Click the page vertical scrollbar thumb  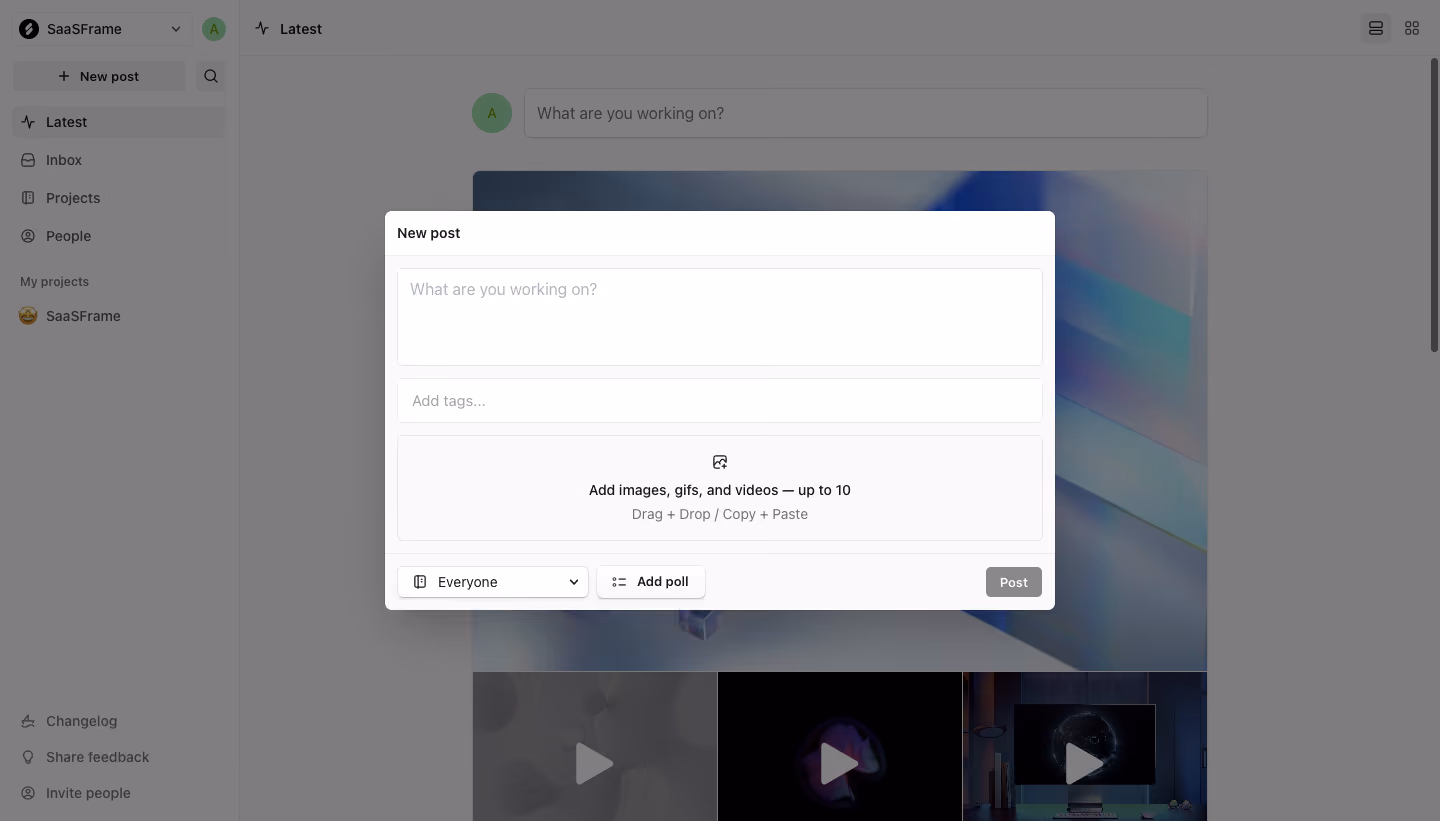1434,205
